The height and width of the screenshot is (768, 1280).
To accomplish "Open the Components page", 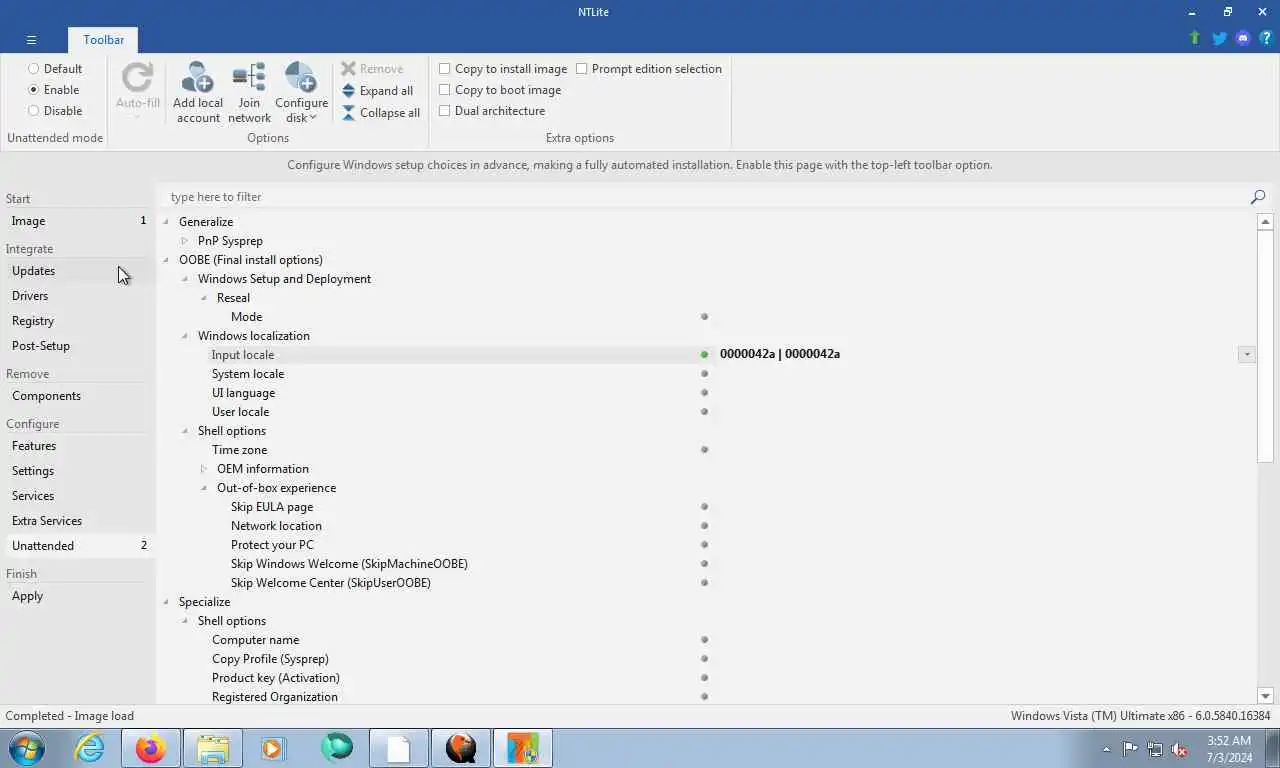I will 78,396.
